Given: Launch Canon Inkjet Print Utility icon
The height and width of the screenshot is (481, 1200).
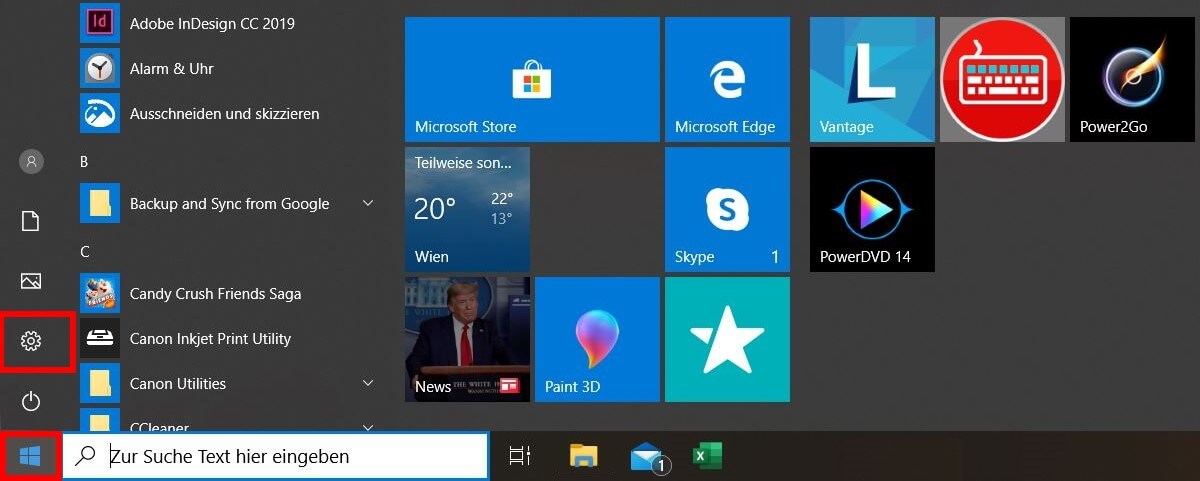Looking at the screenshot, I should pyautogui.click(x=100, y=338).
